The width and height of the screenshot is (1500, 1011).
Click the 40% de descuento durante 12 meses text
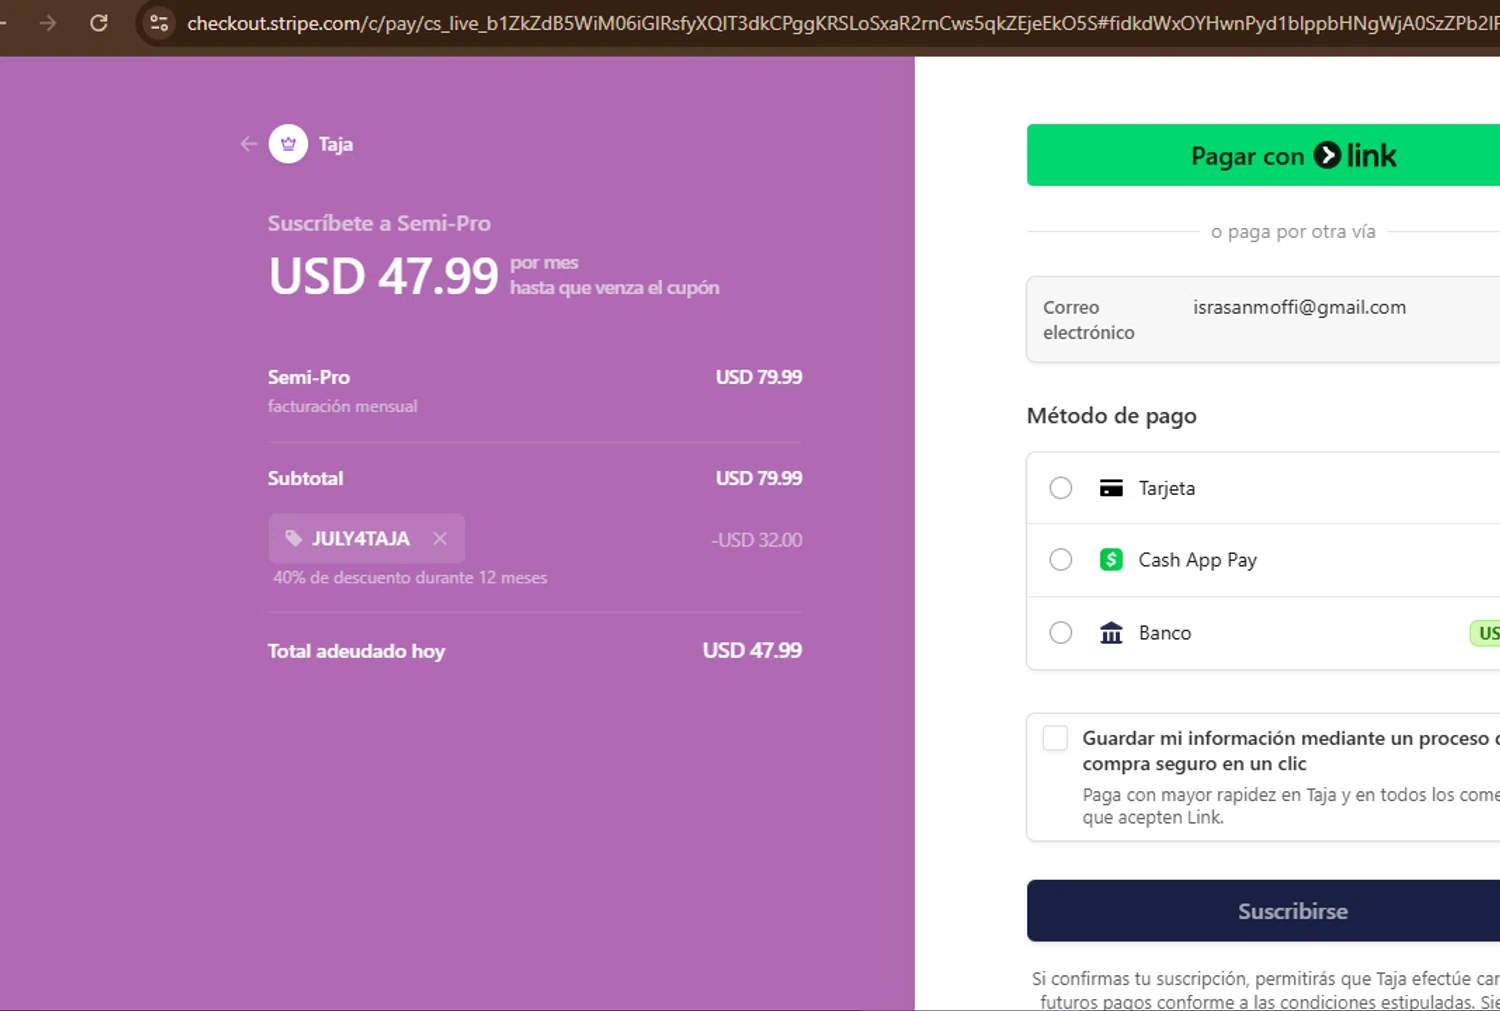click(x=410, y=578)
